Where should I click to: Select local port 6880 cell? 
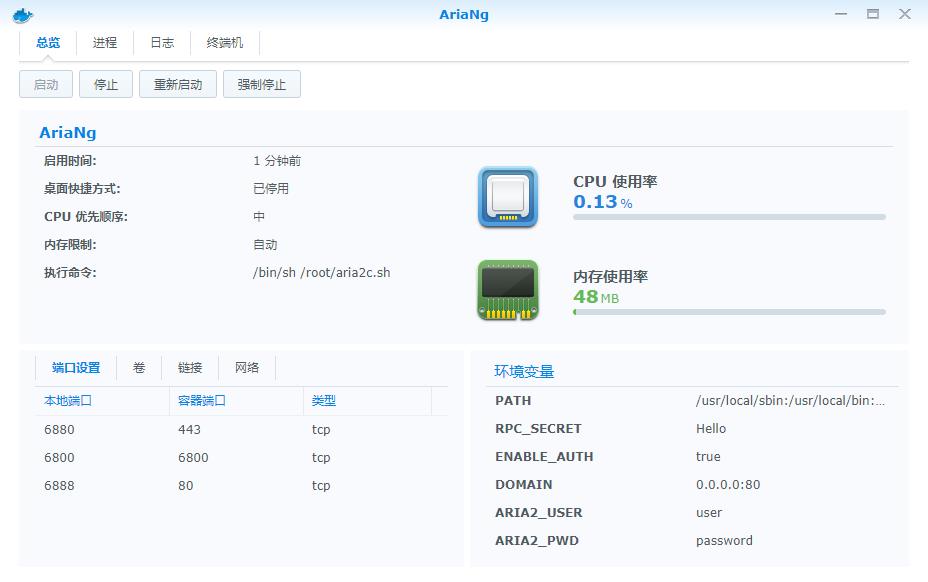click(x=59, y=429)
